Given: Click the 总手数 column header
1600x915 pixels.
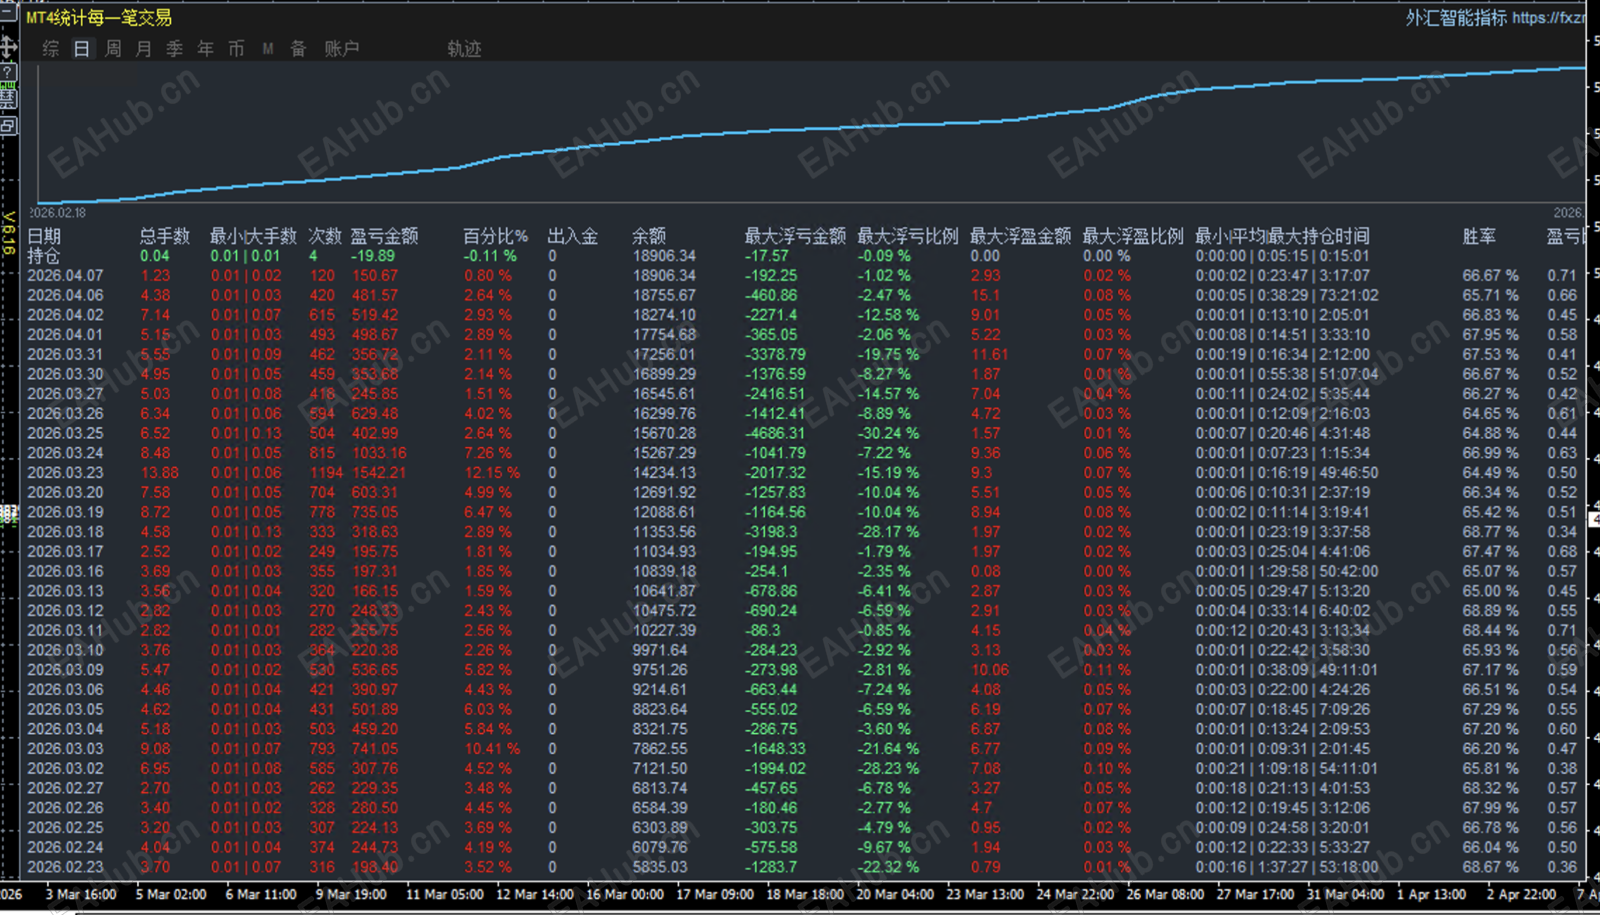Looking at the screenshot, I should pos(165,236).
